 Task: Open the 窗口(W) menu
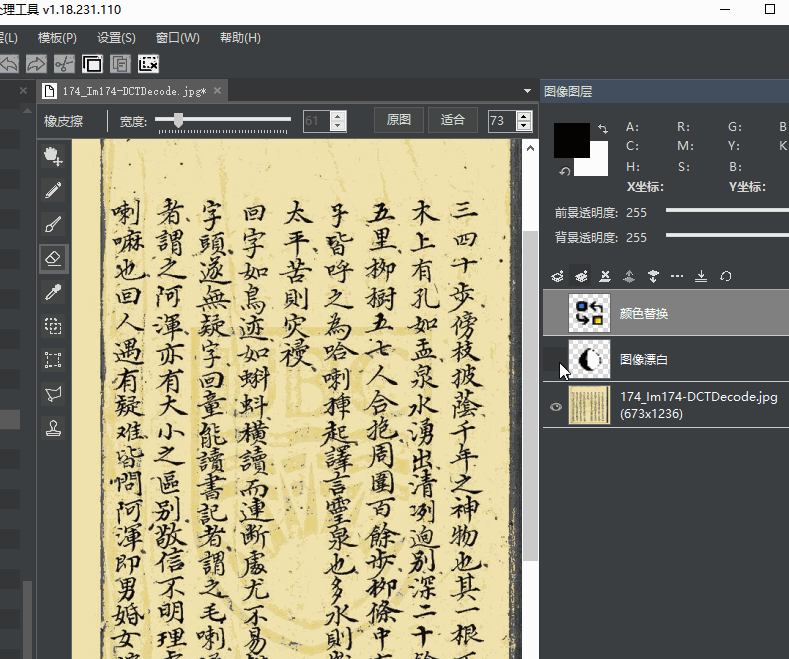(178, 38)
